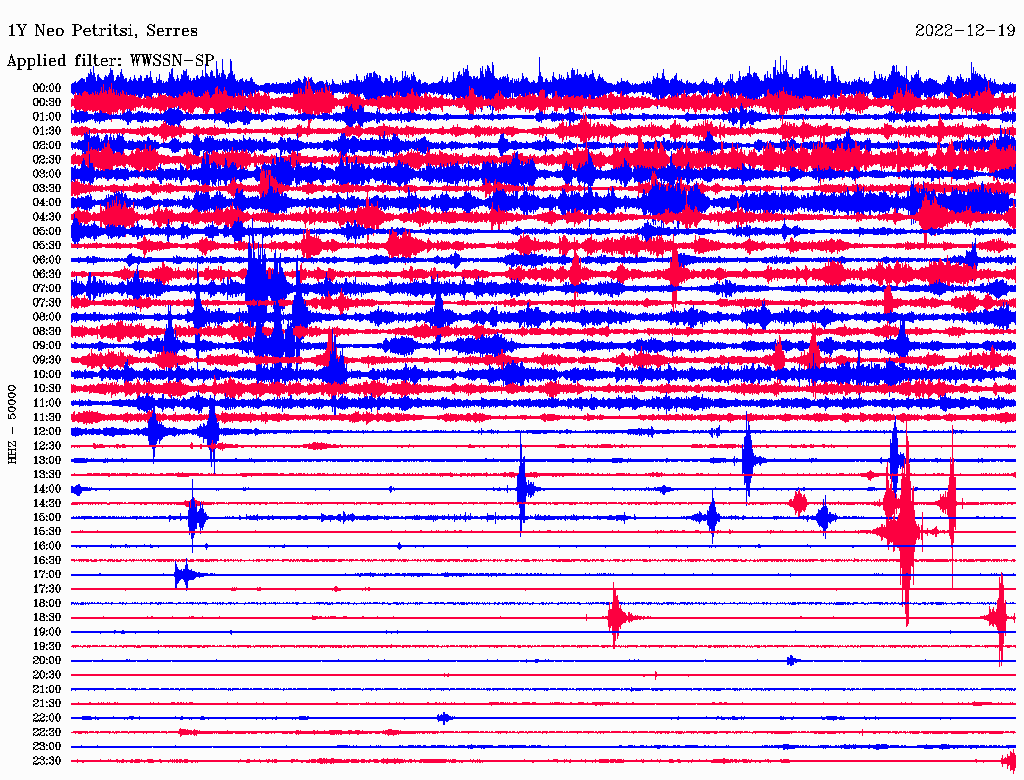The height and width of the screenshot is (780, 1024).
Task: Click the 18:00 time label
Action: click(x=47, y=604)
